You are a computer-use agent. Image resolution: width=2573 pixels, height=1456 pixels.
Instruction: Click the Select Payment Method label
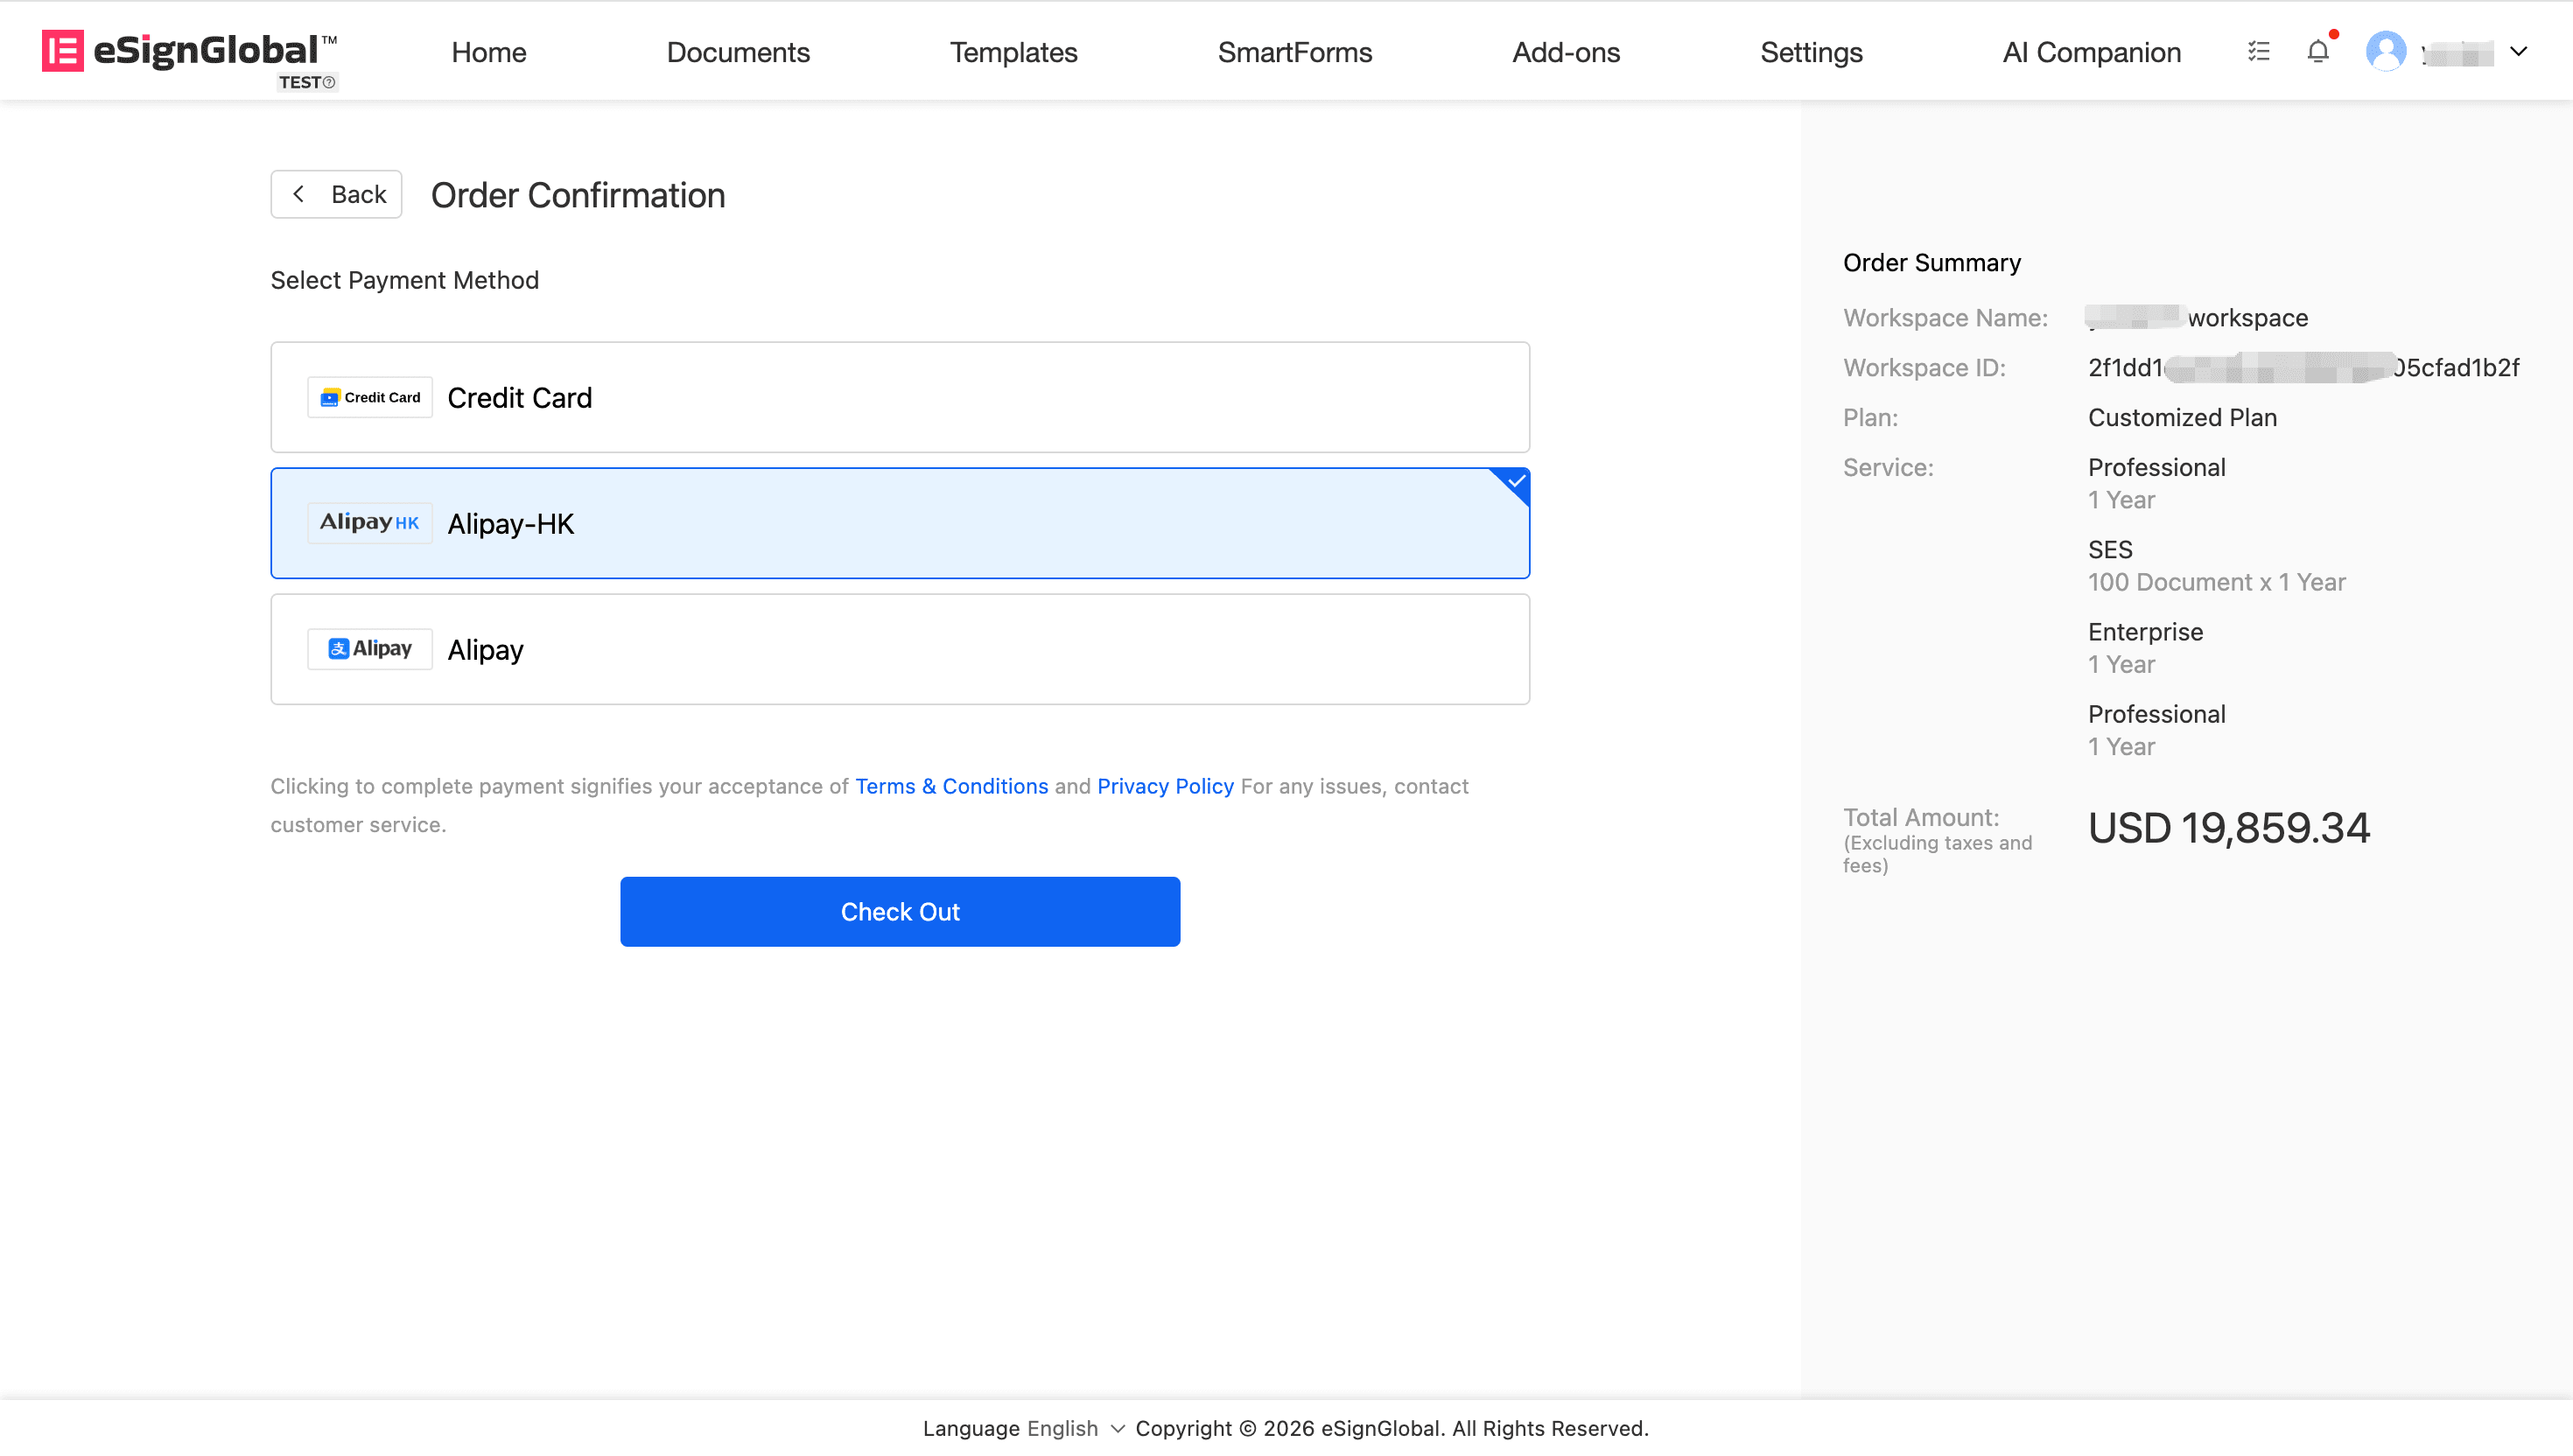tap(405, 280)
